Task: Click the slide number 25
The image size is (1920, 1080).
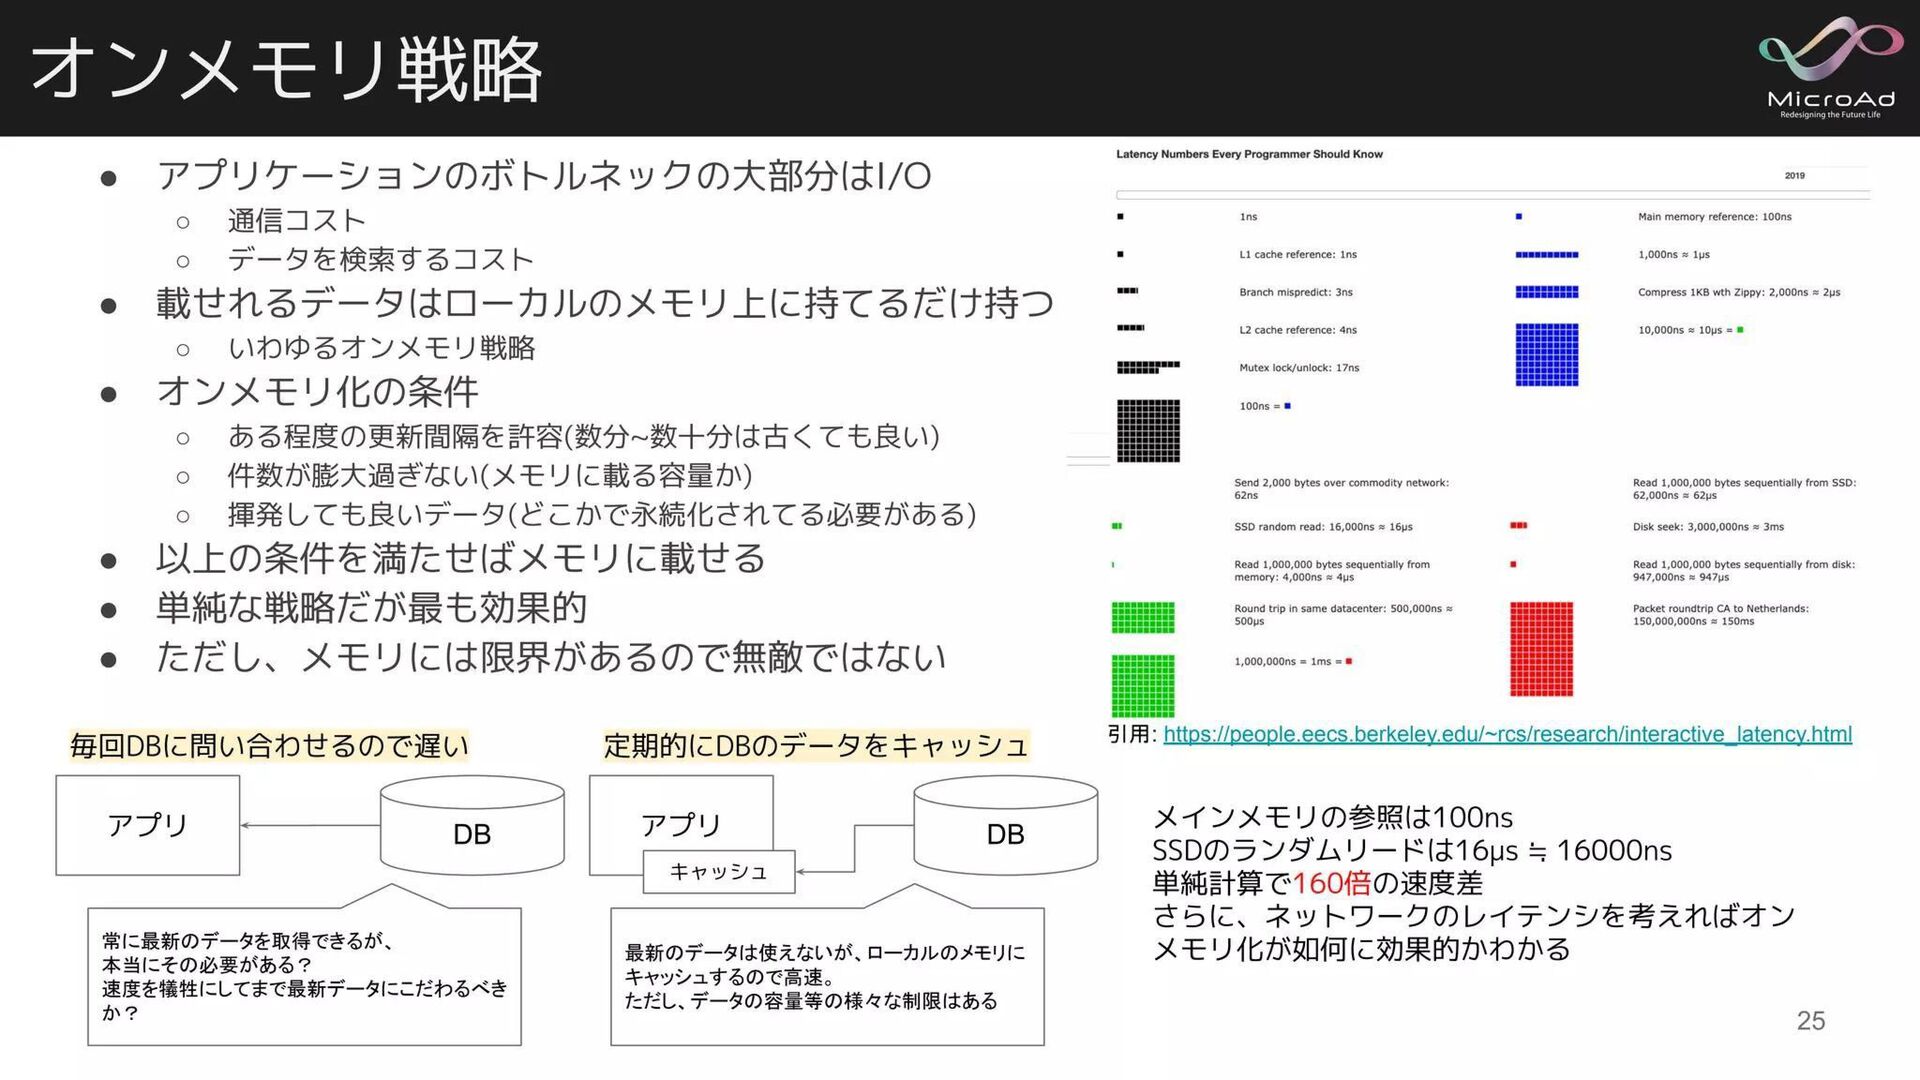Action: coord(1810,1021)
